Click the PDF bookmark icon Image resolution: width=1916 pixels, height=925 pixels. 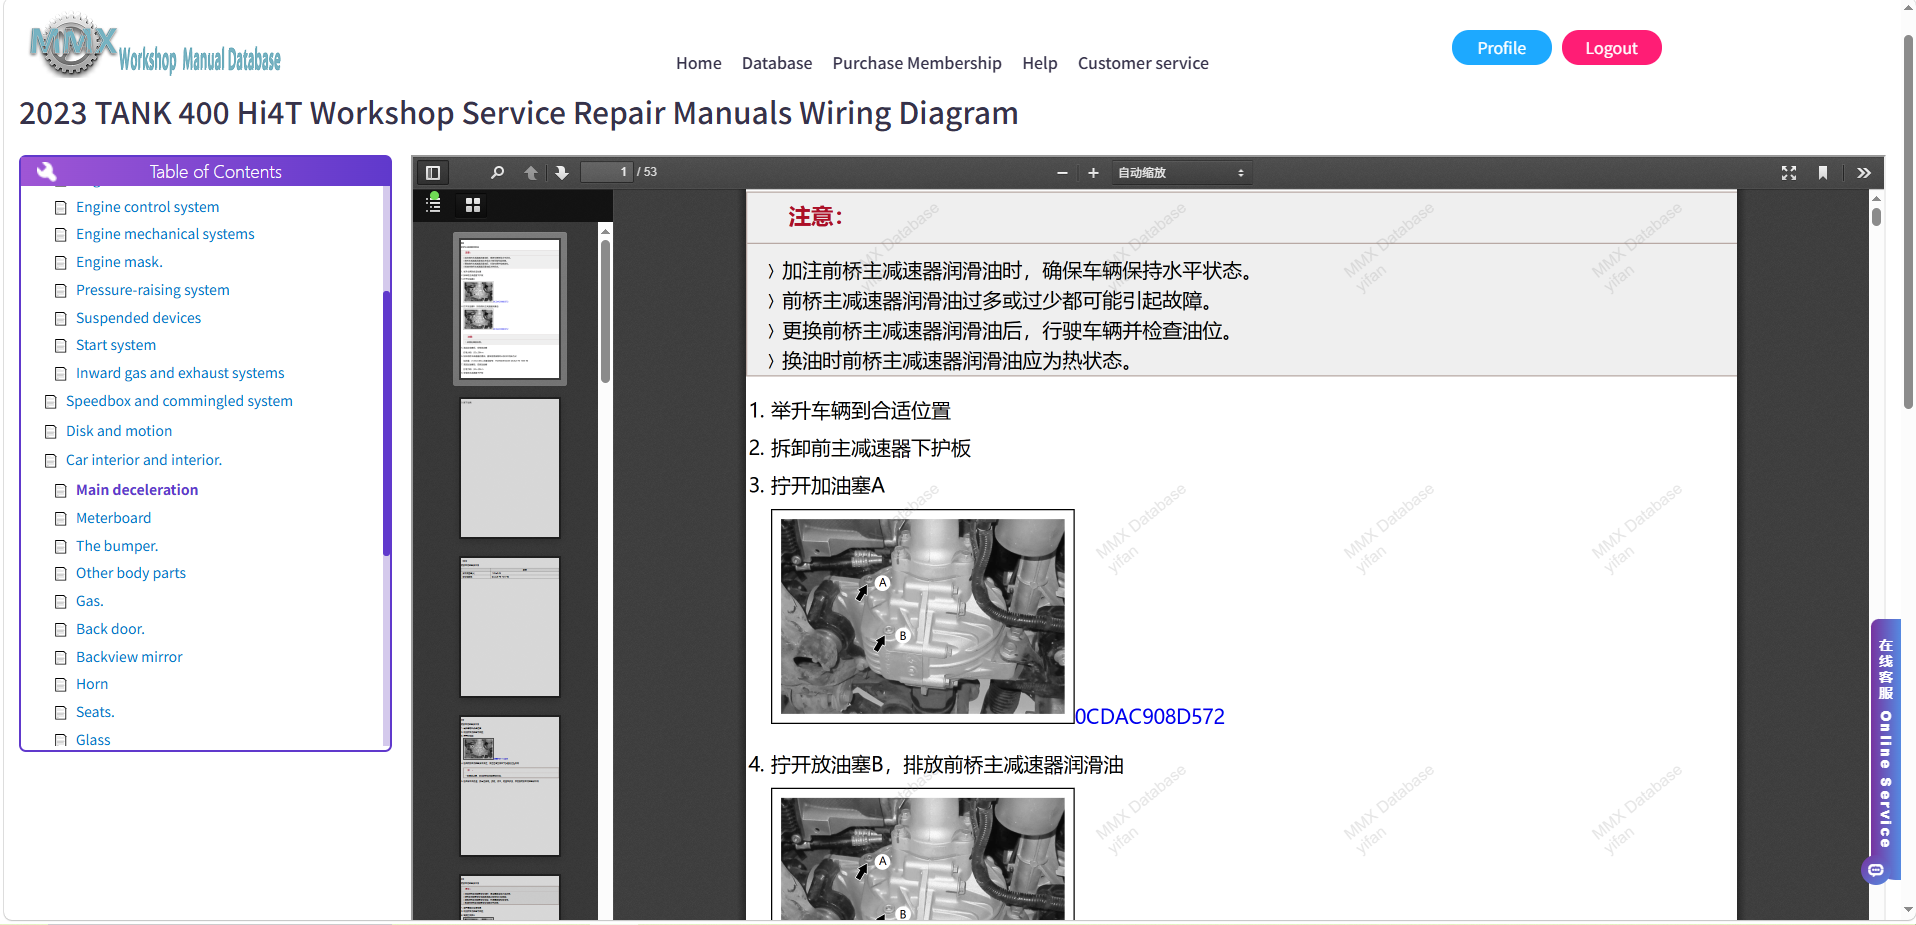coord(1823,173)
